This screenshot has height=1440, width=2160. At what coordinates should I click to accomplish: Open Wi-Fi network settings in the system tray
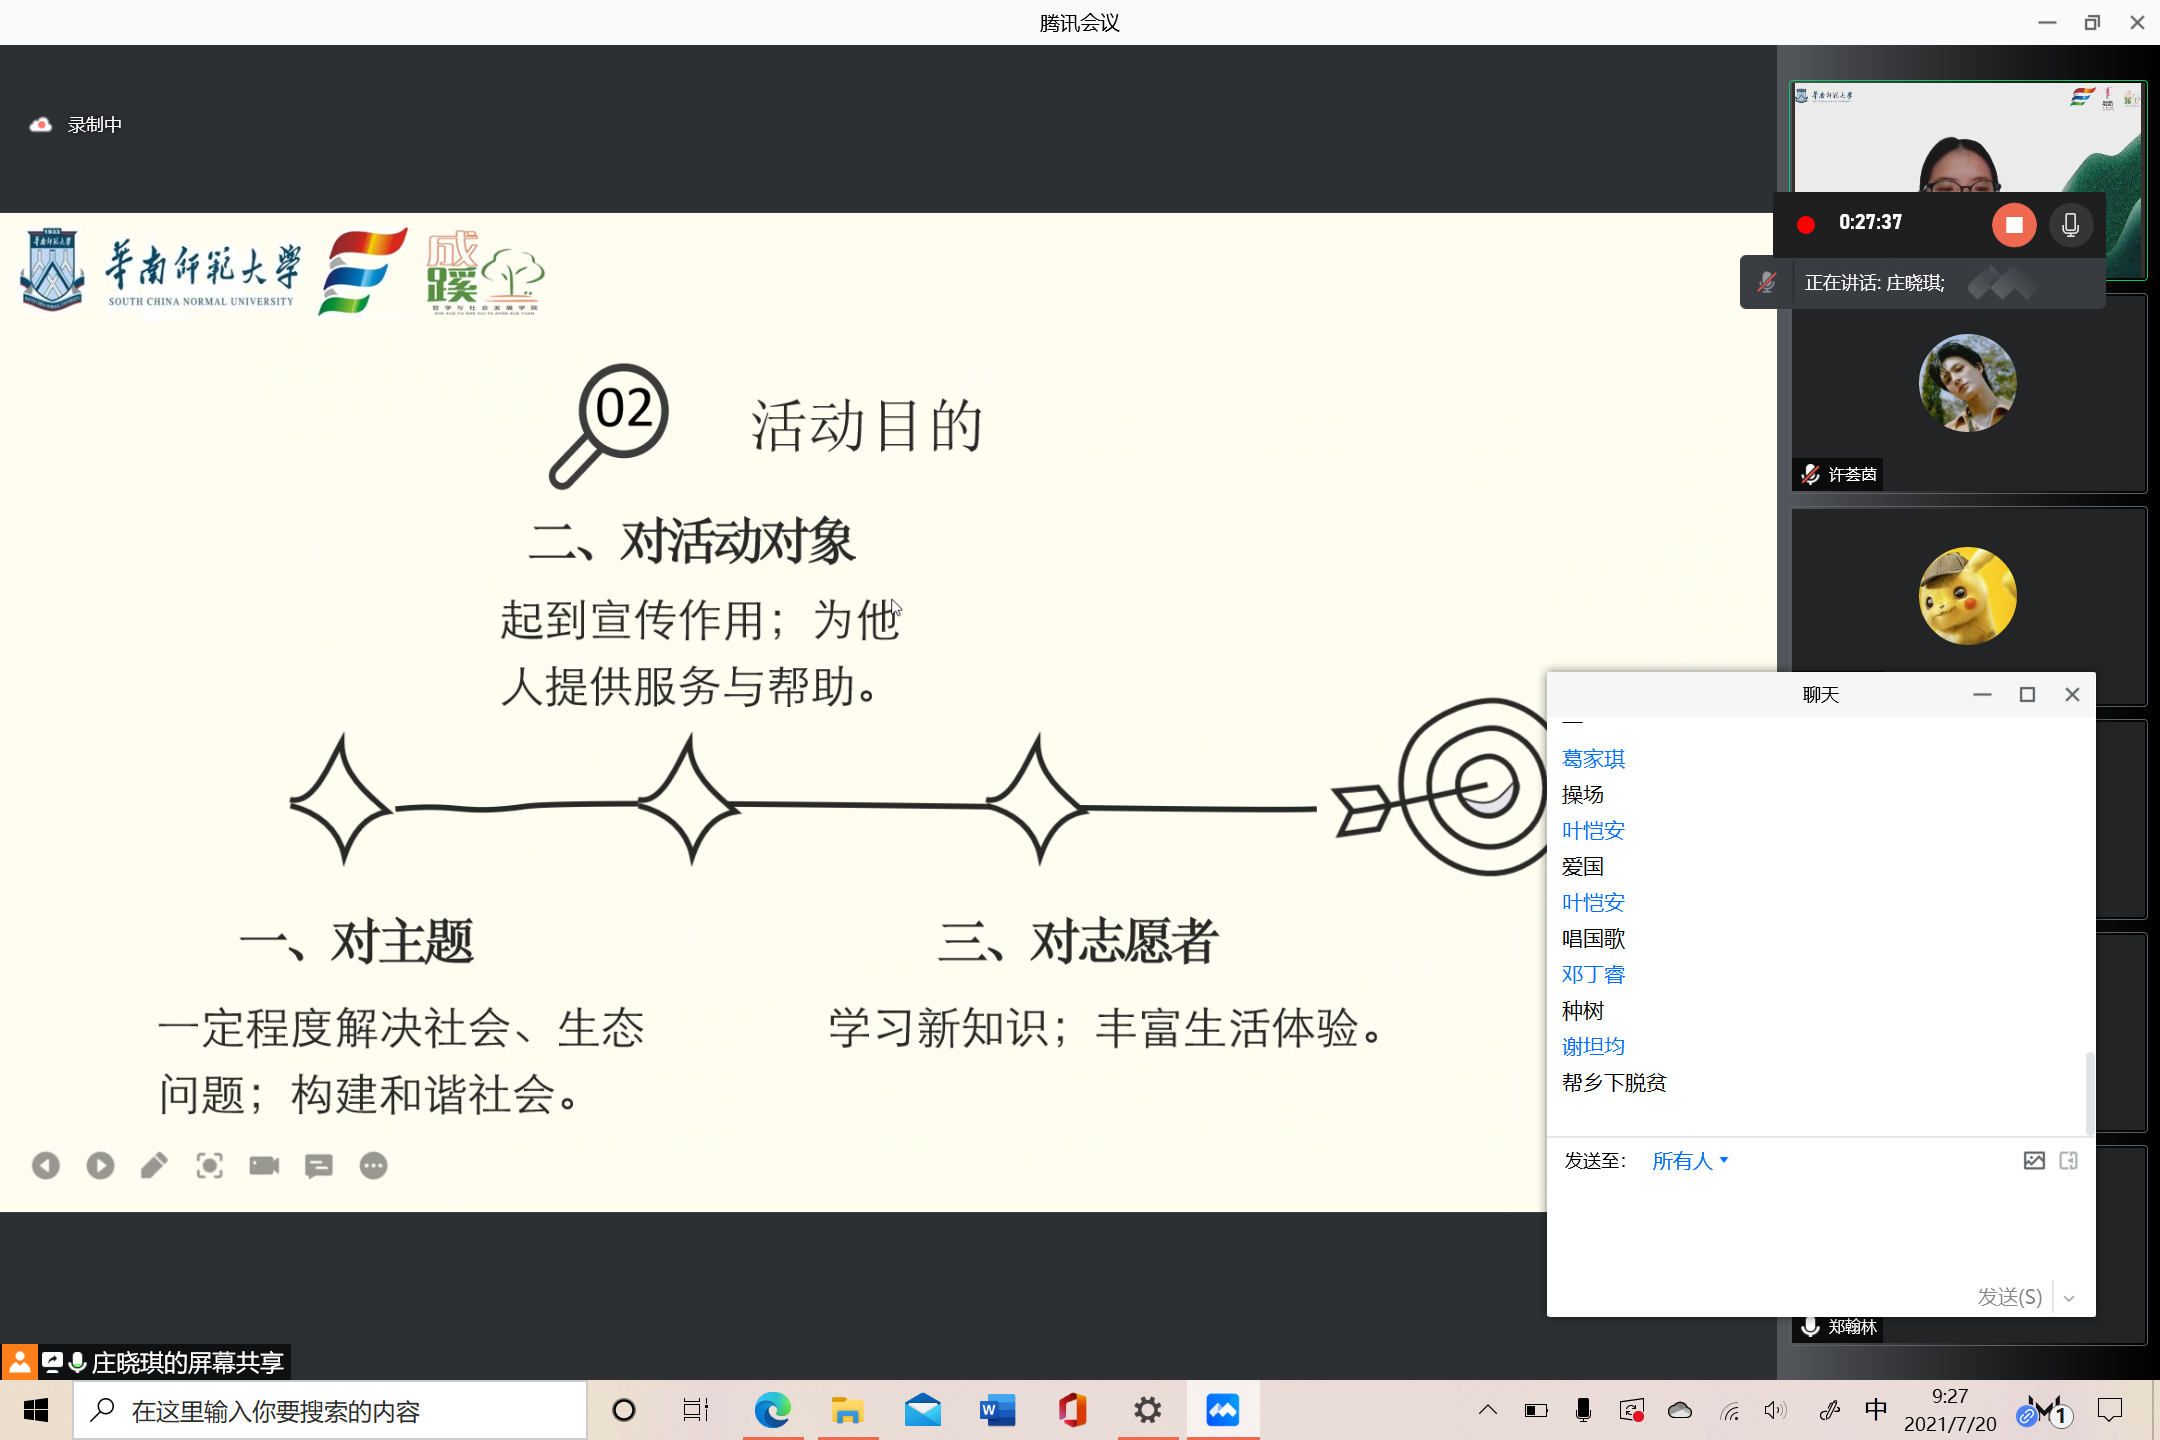tap(1730, 1411)
